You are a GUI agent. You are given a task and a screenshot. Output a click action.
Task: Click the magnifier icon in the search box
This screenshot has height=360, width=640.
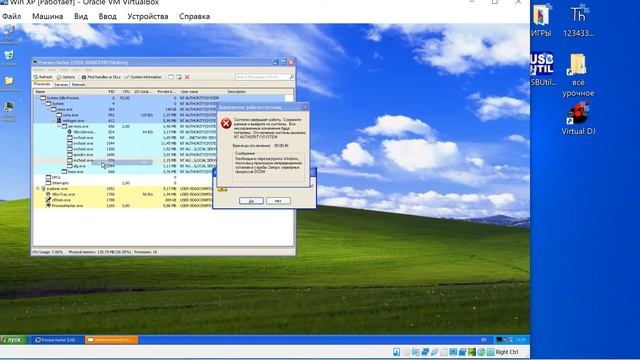pos(291,77)
